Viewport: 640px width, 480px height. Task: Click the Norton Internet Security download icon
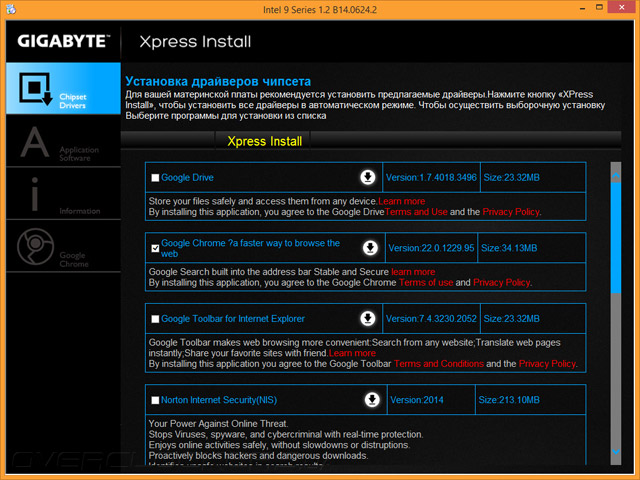tap(372, 400)
